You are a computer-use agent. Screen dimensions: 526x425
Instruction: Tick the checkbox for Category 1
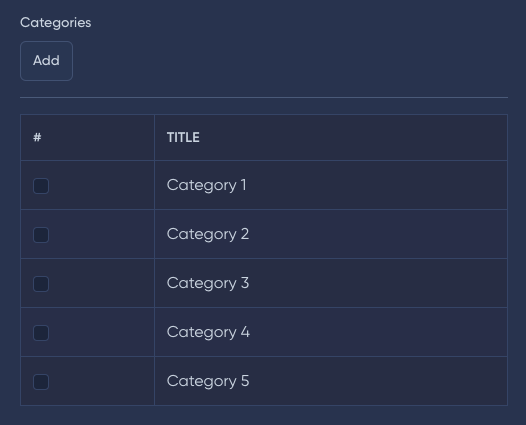(x=41, y=186)
